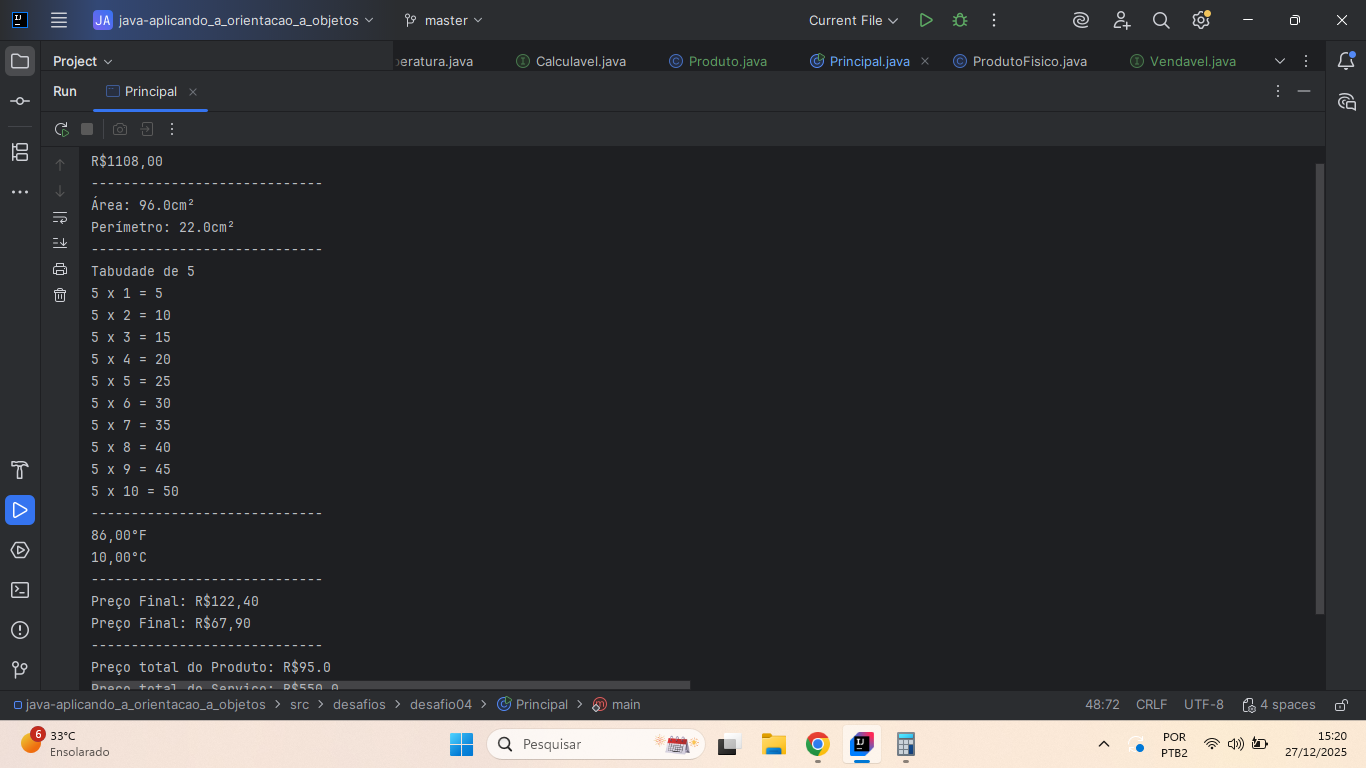
Task: Open Search Everywhere magnifier icon
Action: [1161, 20]
